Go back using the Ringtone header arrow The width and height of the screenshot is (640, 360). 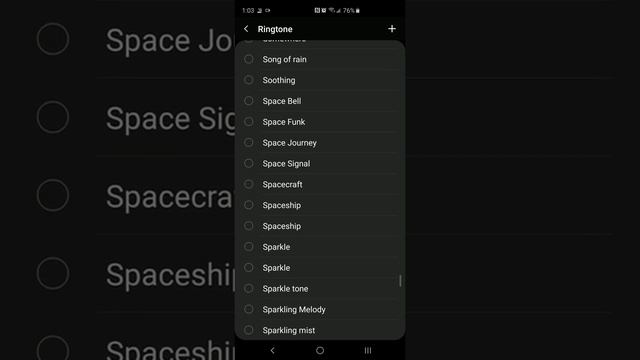246,29
